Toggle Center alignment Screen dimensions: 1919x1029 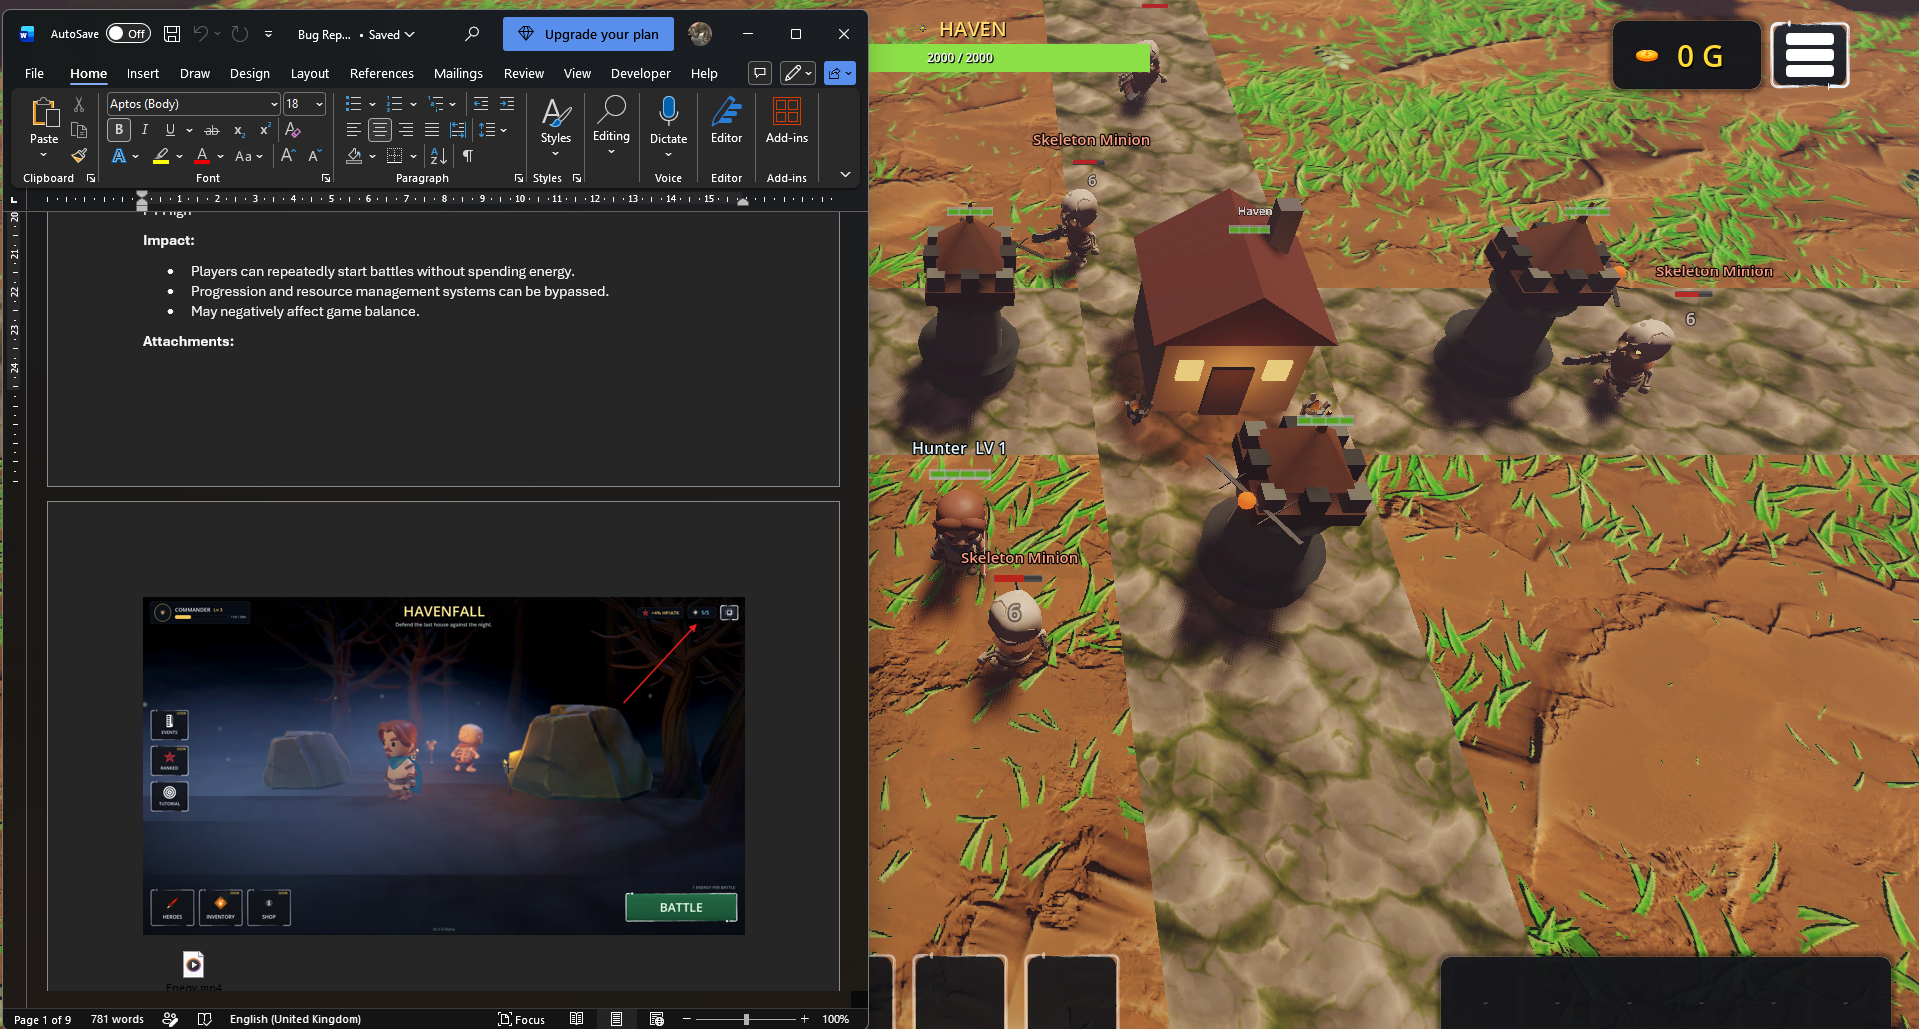coord(380,130)
